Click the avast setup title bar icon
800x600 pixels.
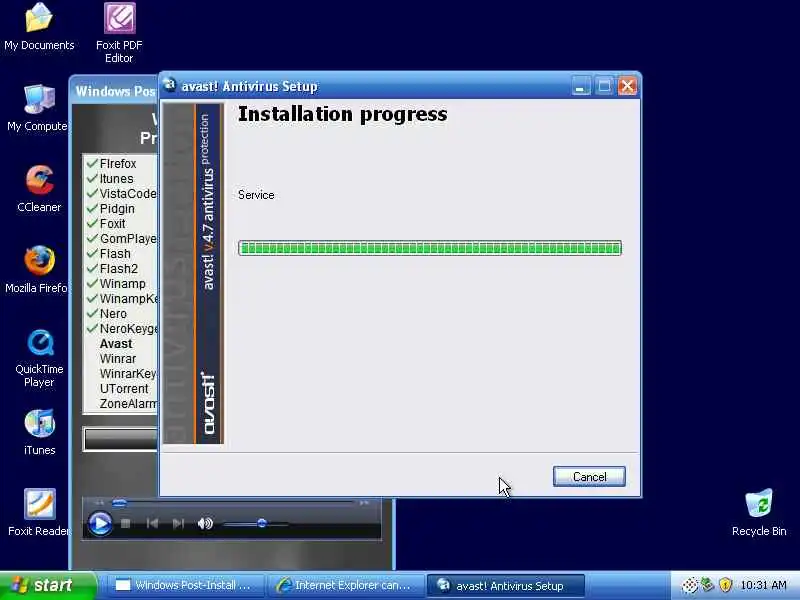(170, 85)
